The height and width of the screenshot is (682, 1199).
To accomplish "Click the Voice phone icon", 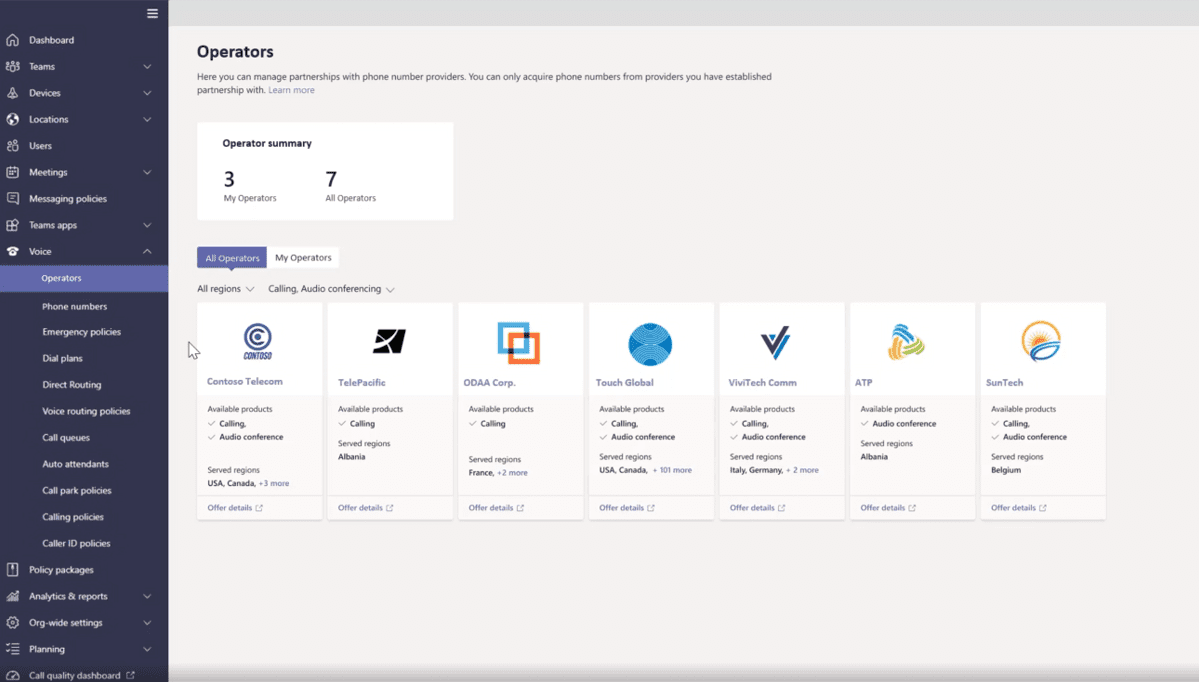I will tap(12, 252).
